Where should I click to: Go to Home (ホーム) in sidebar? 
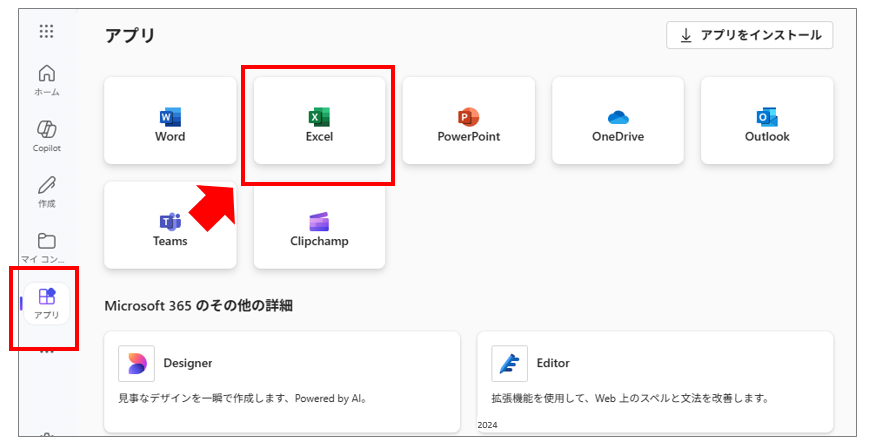coord(47,80)
